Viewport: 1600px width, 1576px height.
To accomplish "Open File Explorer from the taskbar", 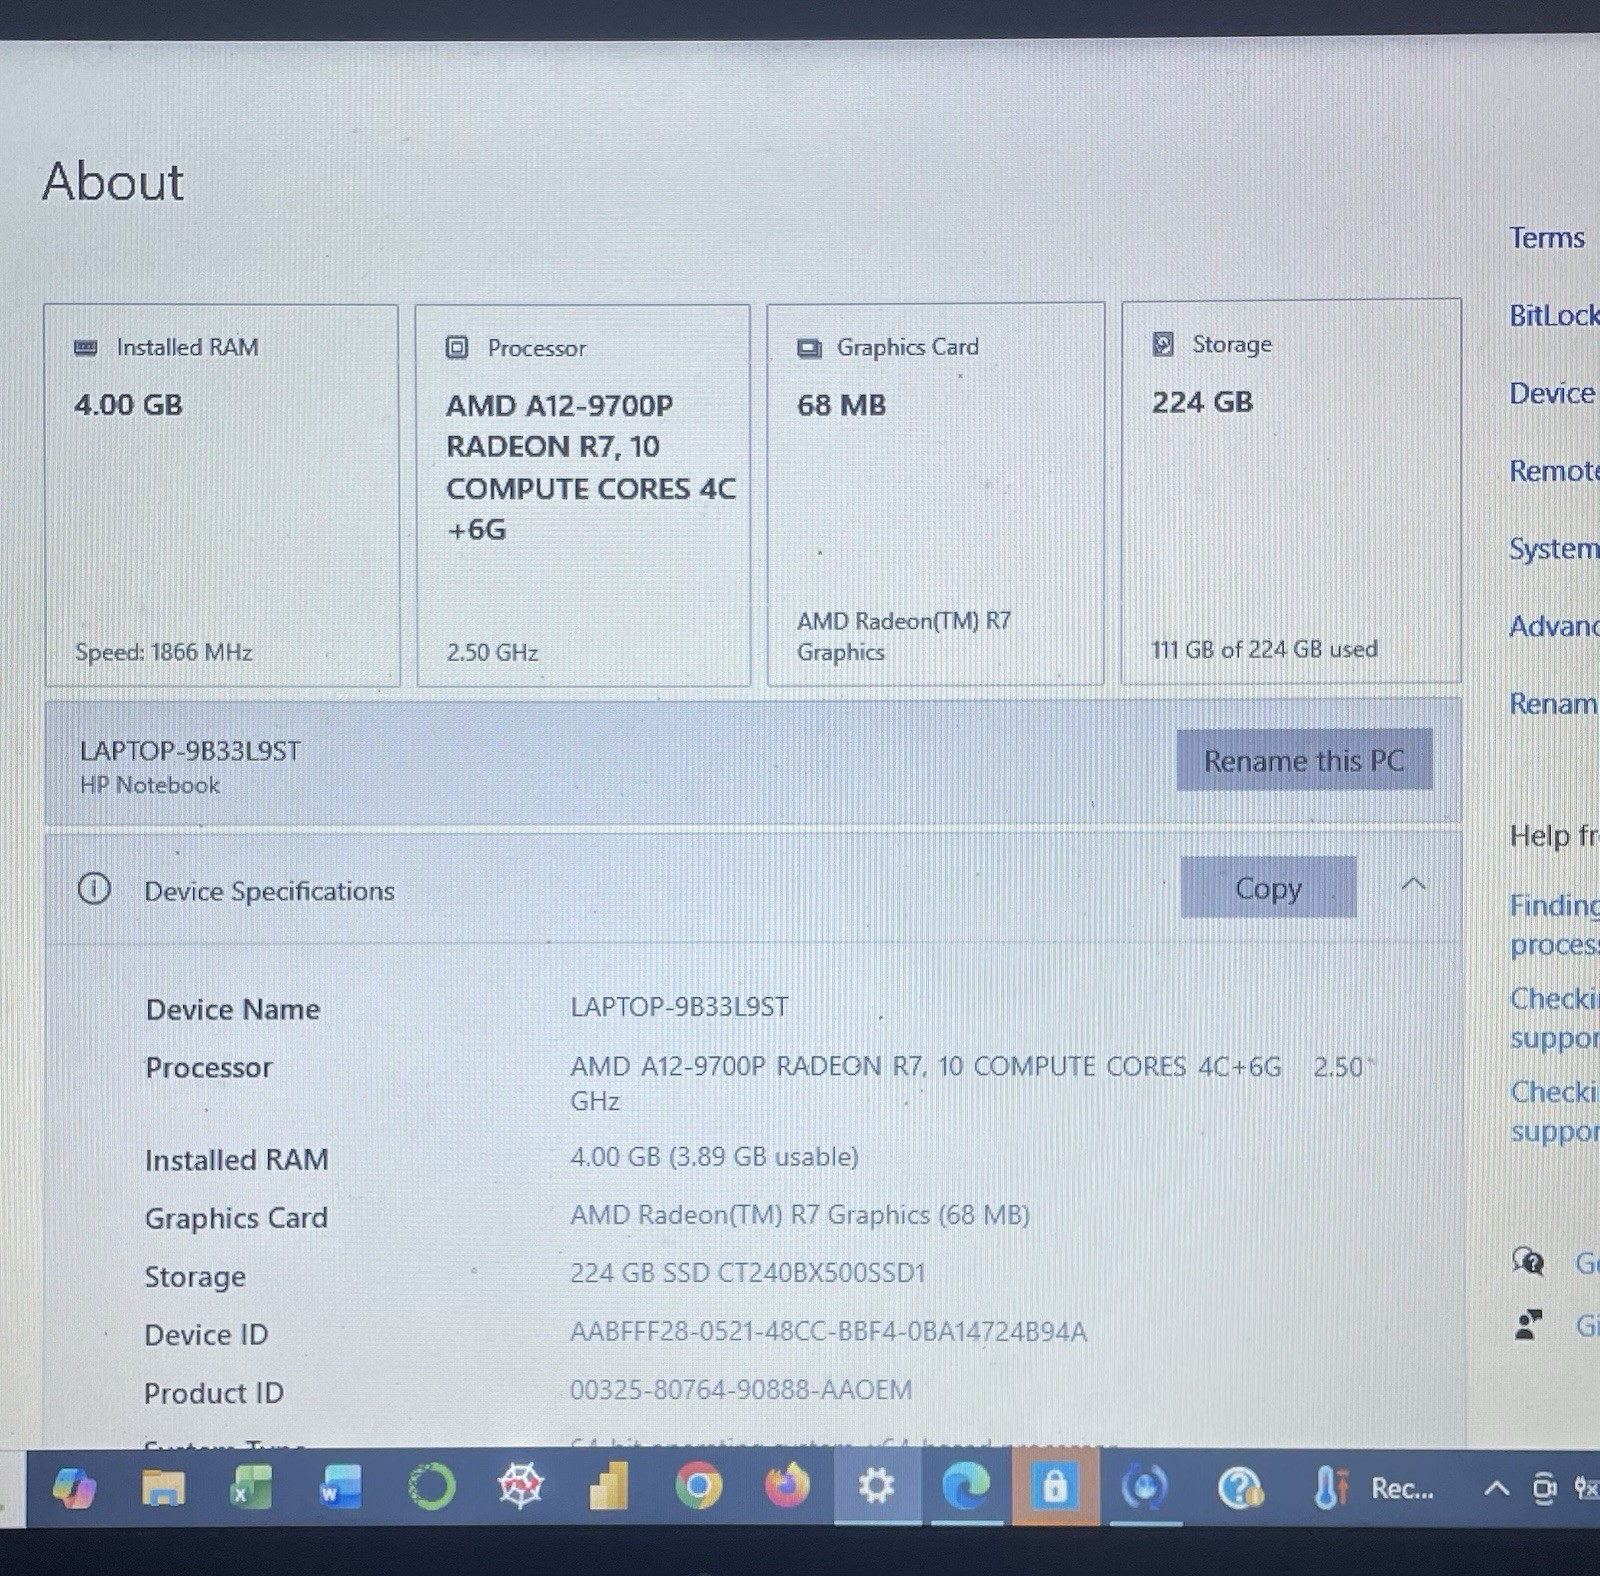I will [x=163, y=1488].
